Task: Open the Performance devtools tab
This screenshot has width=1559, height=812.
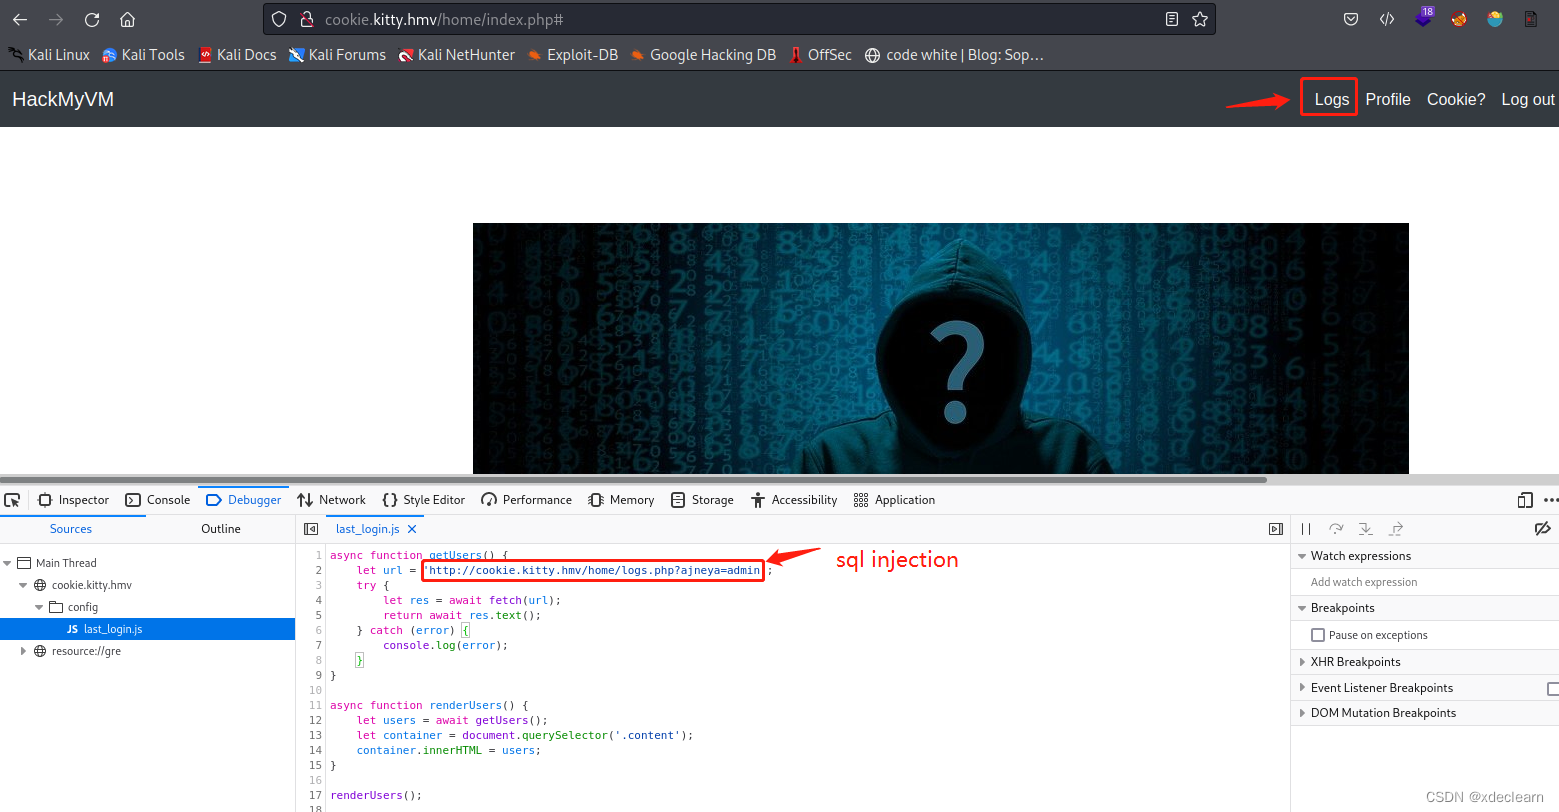Action: 526,500
